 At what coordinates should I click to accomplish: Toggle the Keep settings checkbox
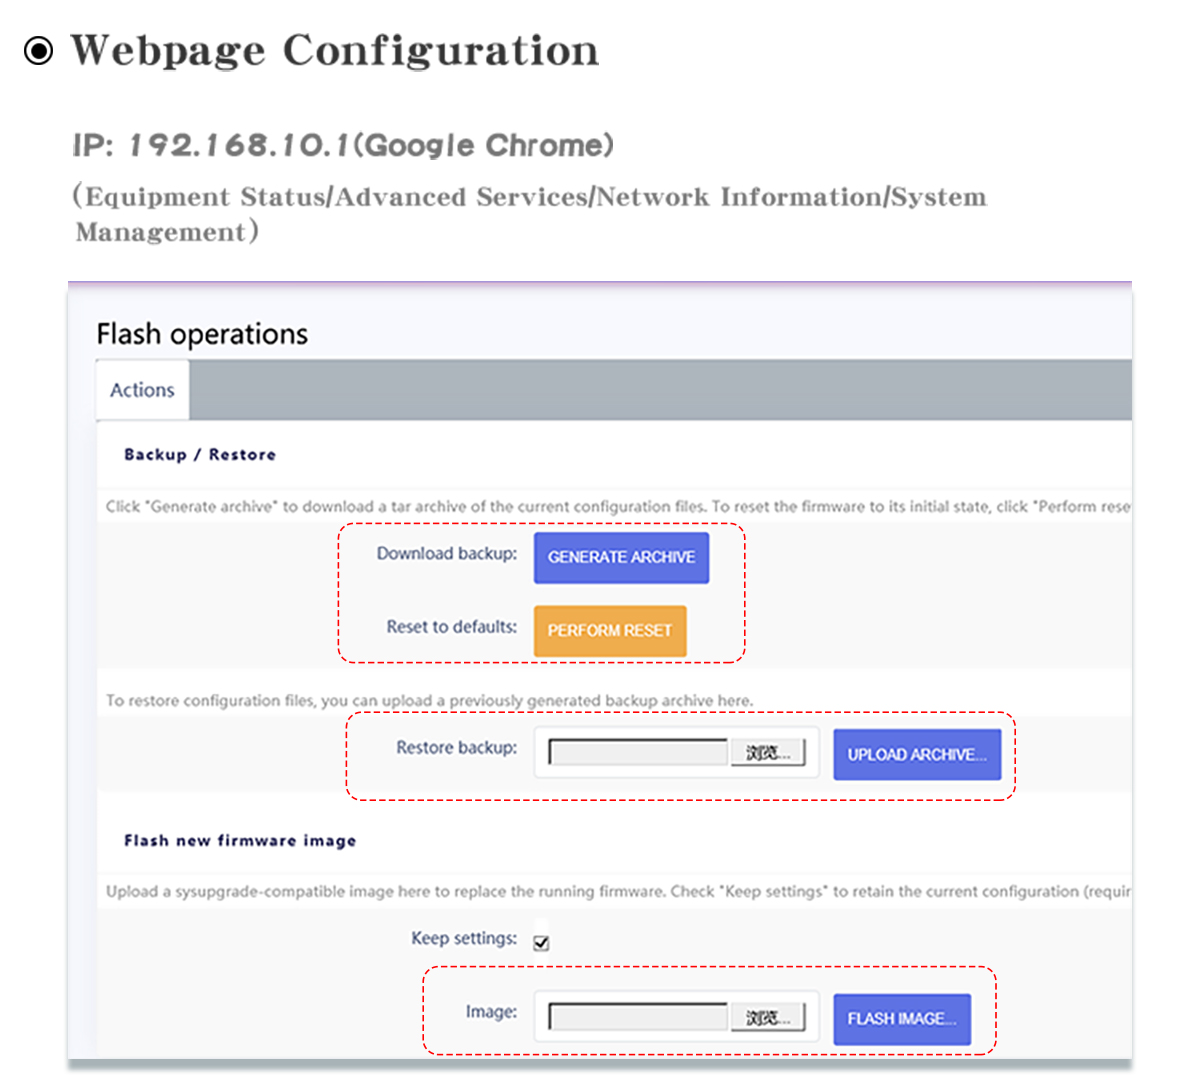pos(541,942)
